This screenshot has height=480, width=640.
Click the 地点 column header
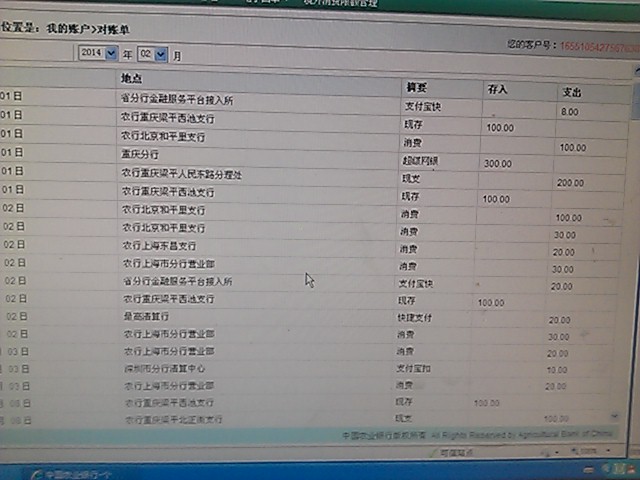(131, 78)
